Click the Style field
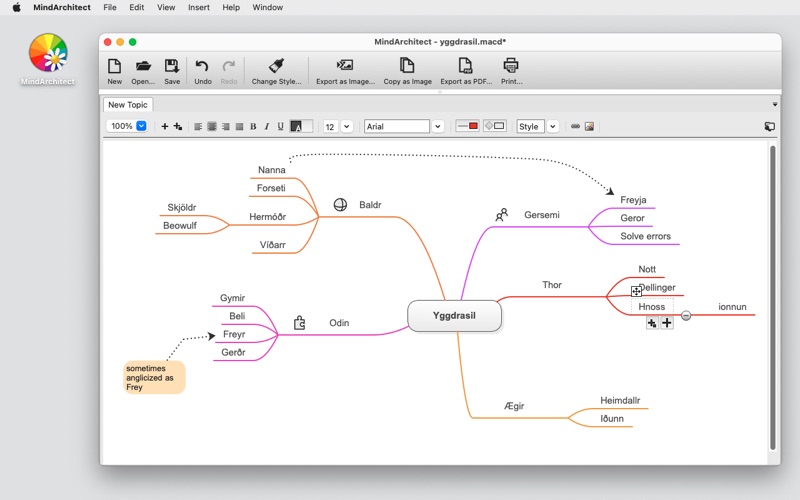The image size is (800, 500). 531,127
